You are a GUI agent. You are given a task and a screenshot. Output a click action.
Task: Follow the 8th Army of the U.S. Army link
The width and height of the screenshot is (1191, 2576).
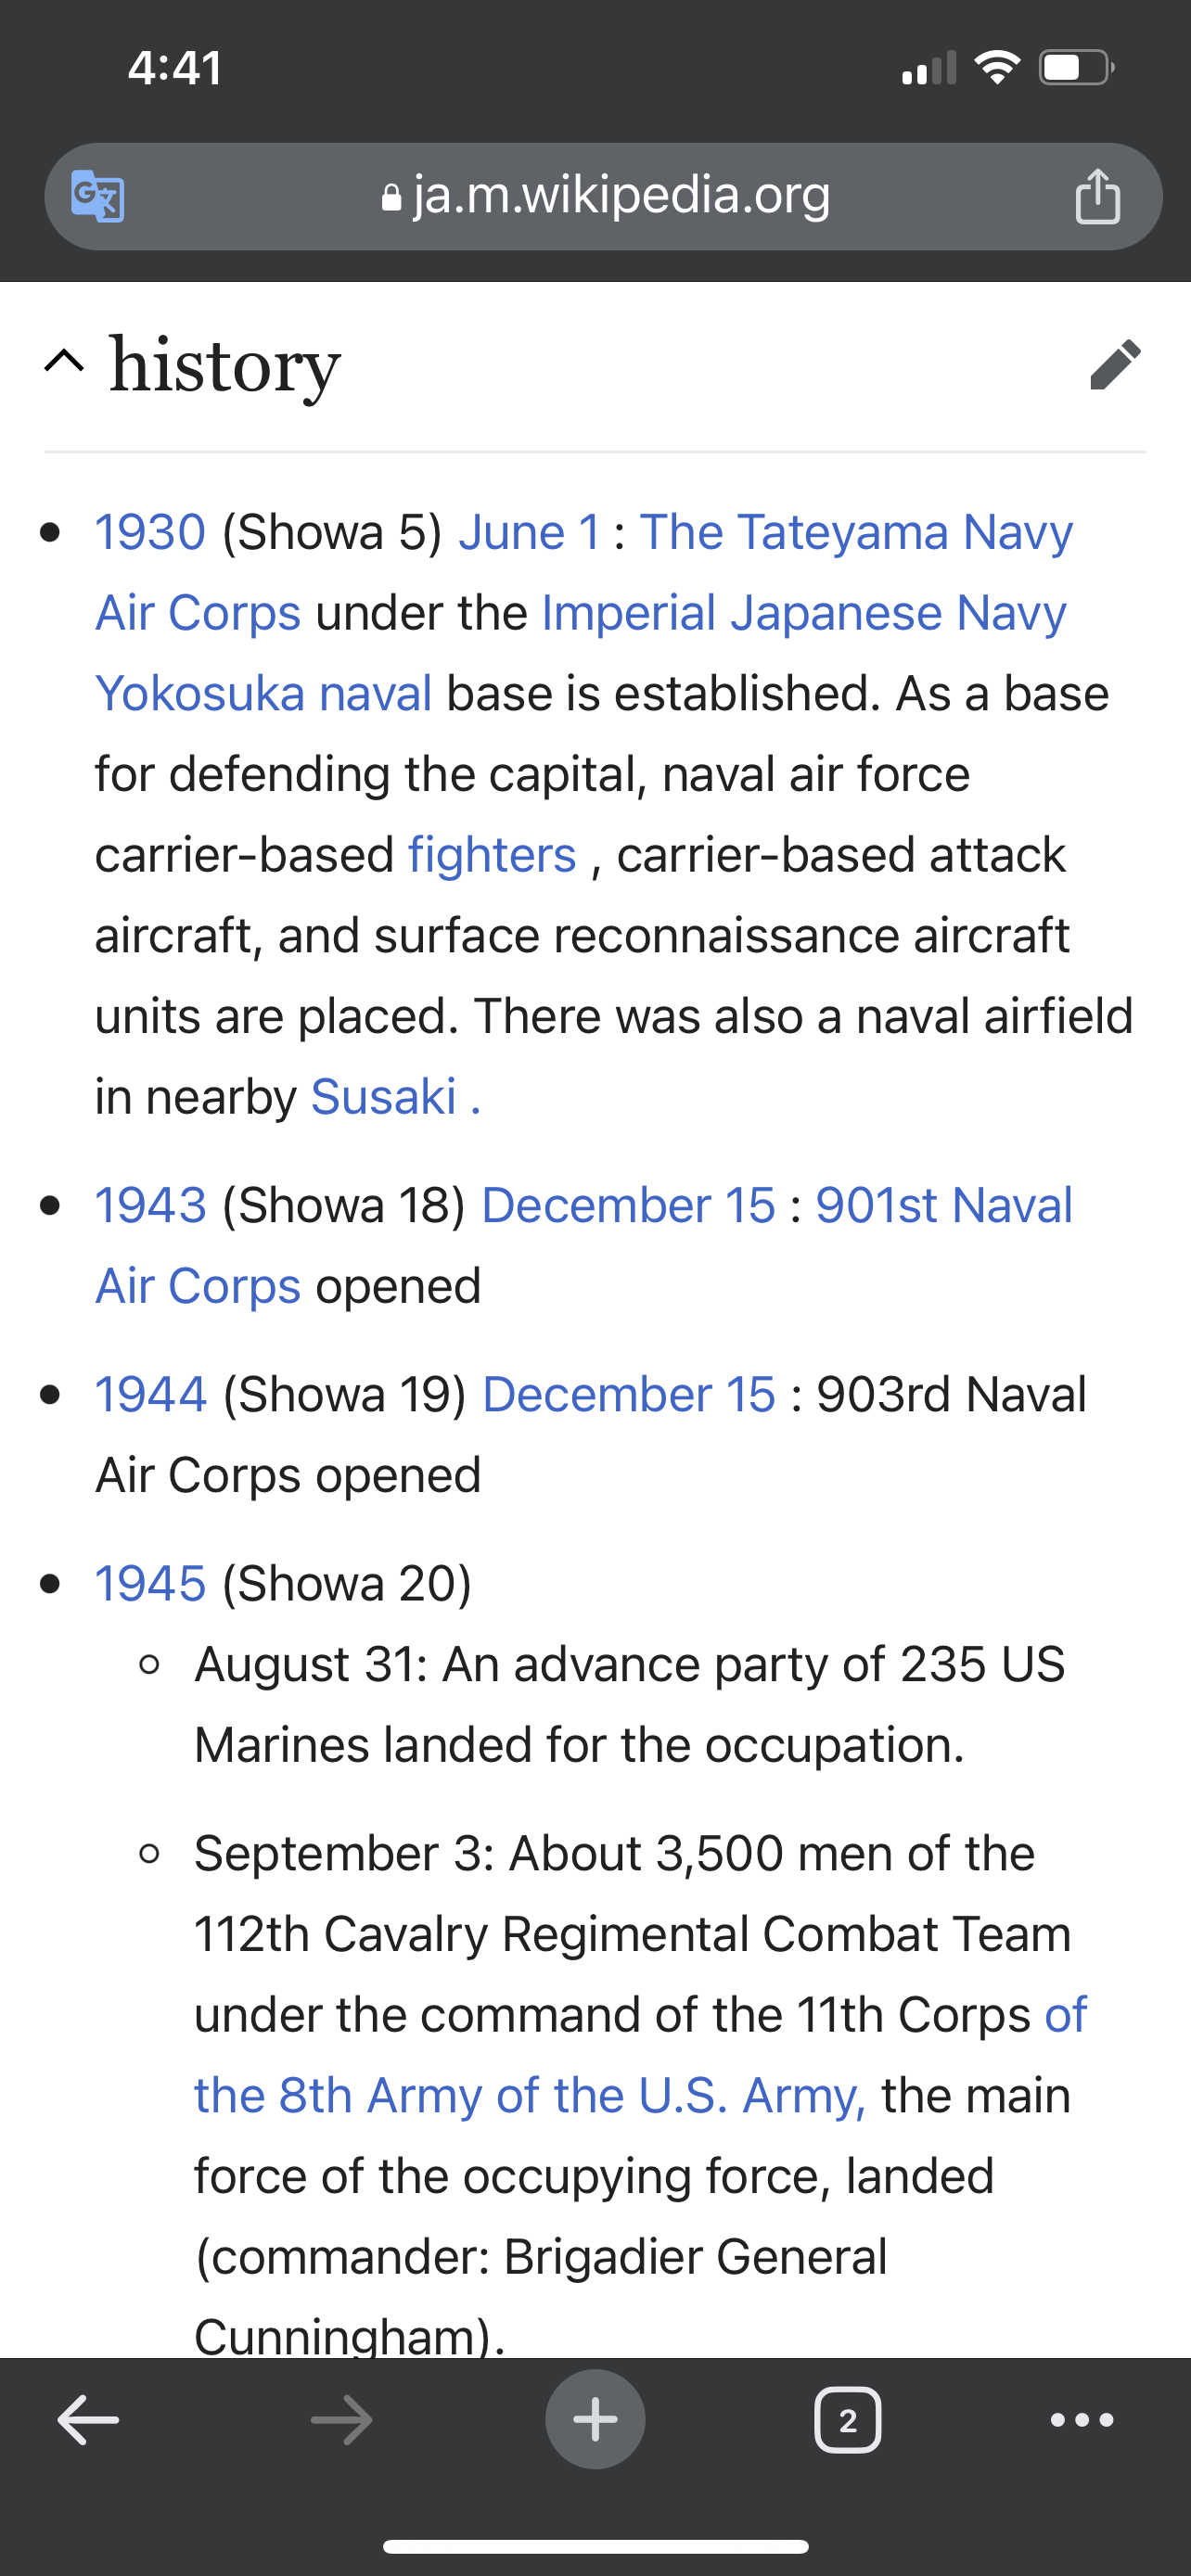pyautogui.click(x=530, y=2095)
